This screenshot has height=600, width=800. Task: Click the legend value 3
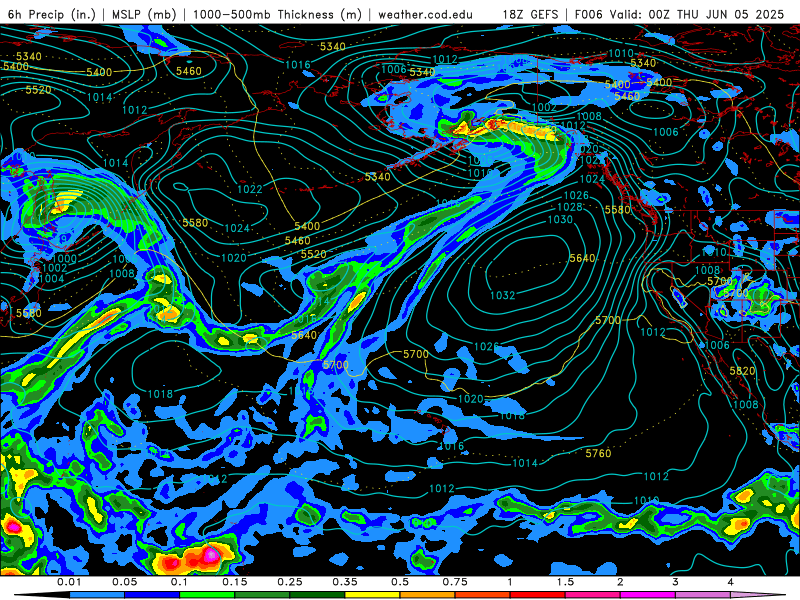tap(676, 582)
